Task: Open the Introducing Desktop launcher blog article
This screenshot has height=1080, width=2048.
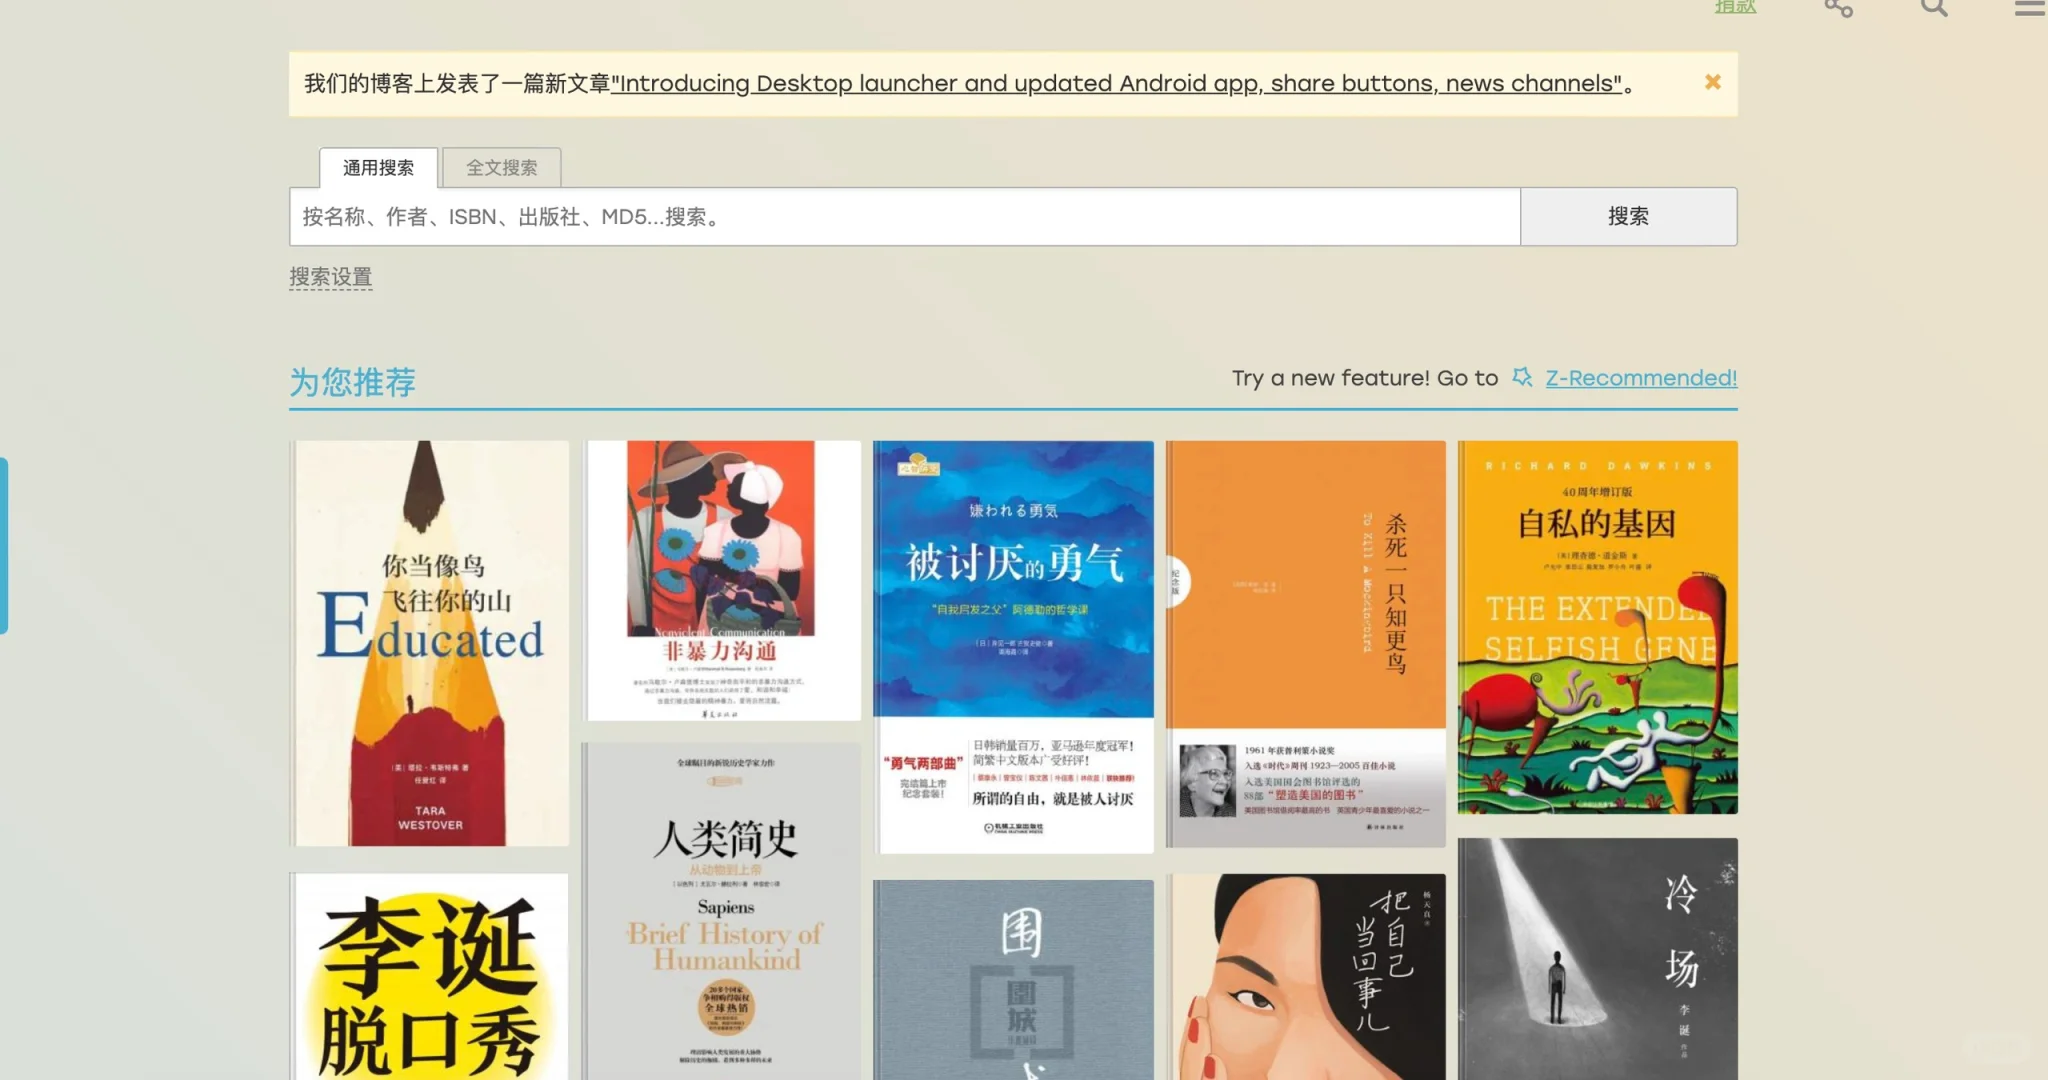Action: (x=1117, y=83)
